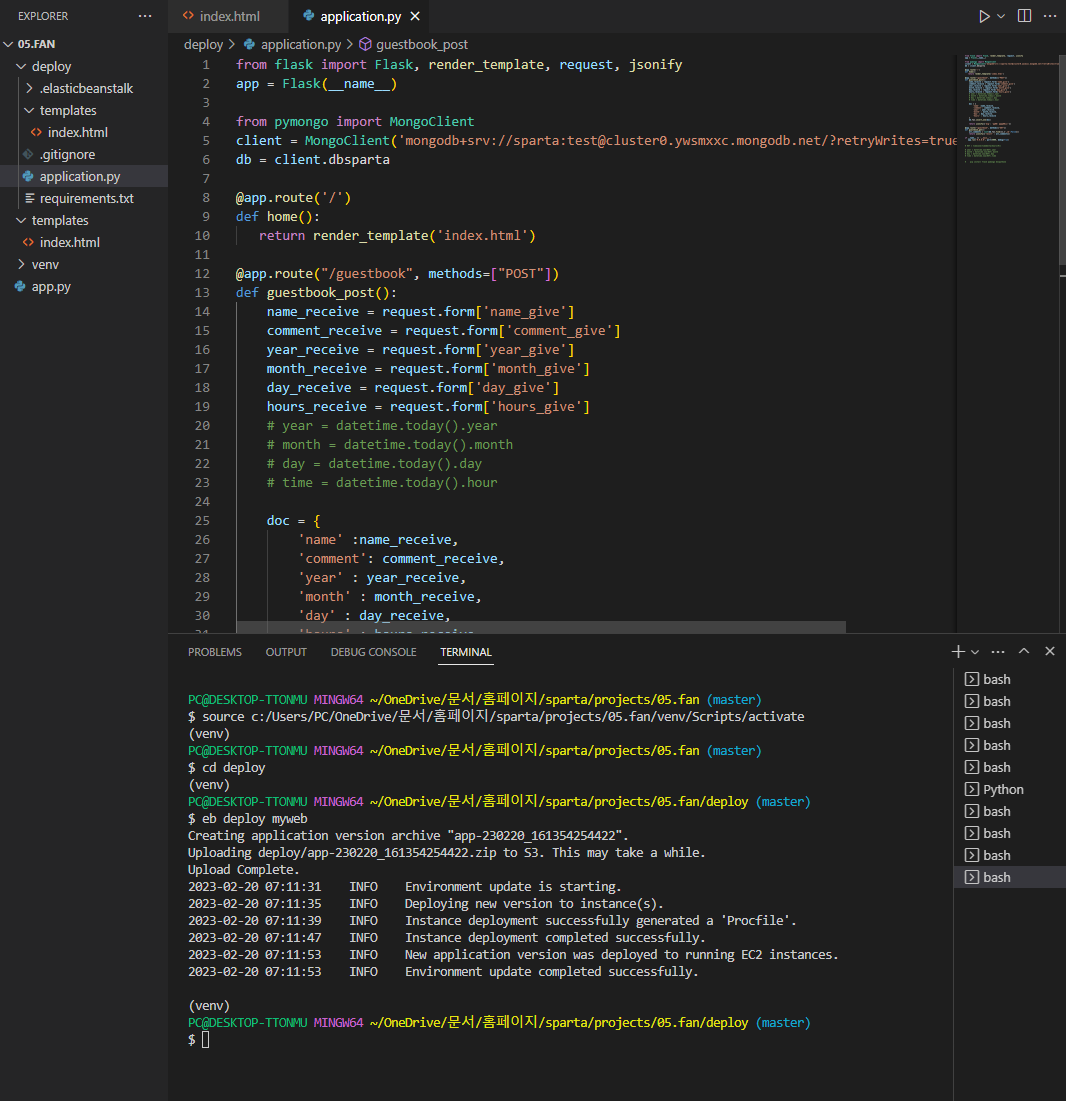Click line number 13 in gutter
The height and width of the screenshot is (1101, 1066).
pos(202,293)
